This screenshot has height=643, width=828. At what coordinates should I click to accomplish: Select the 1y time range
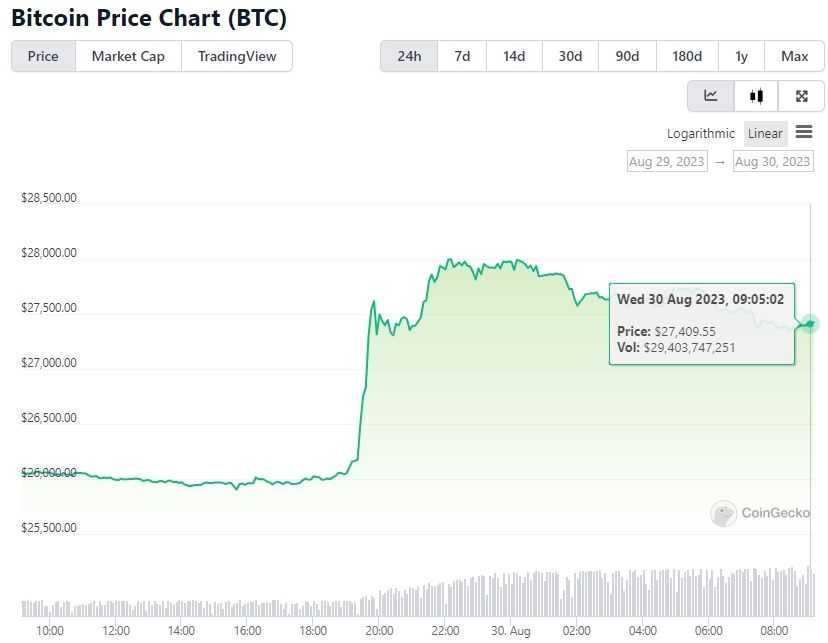741,56
